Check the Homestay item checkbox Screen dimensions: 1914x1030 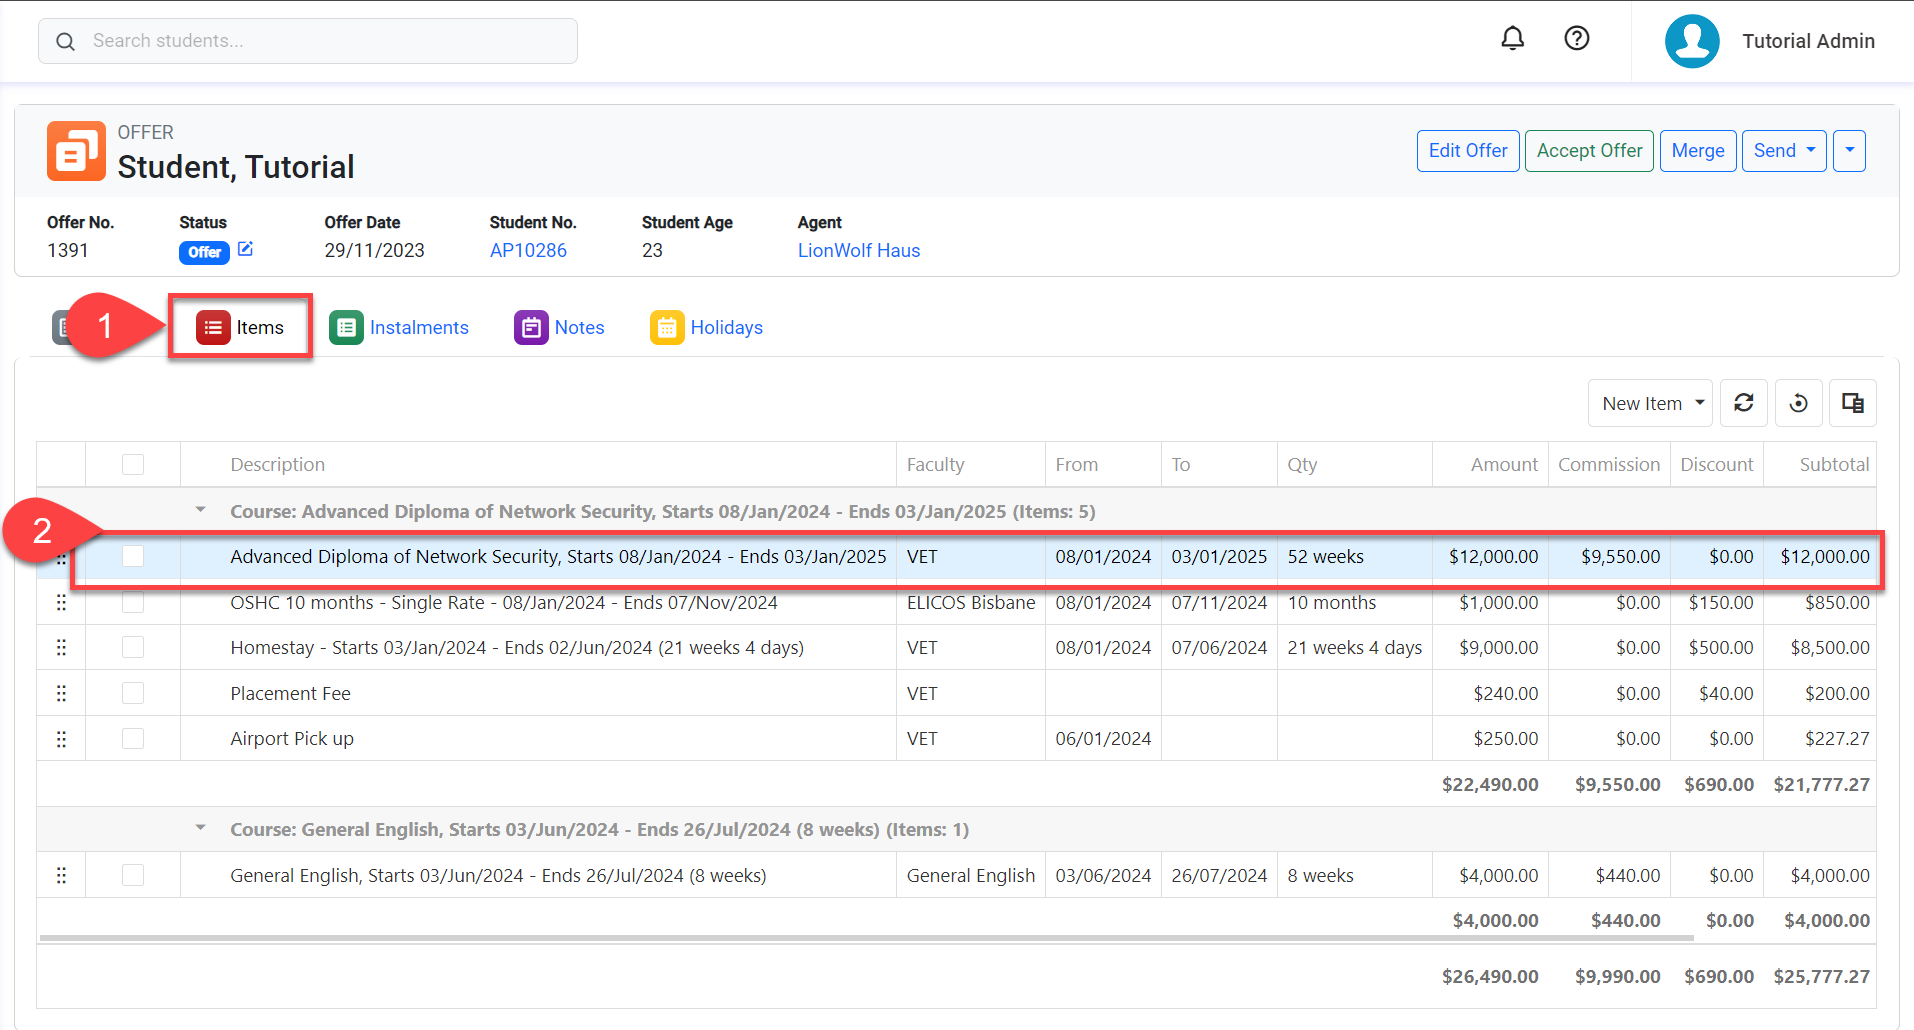(x=133, y=648)
